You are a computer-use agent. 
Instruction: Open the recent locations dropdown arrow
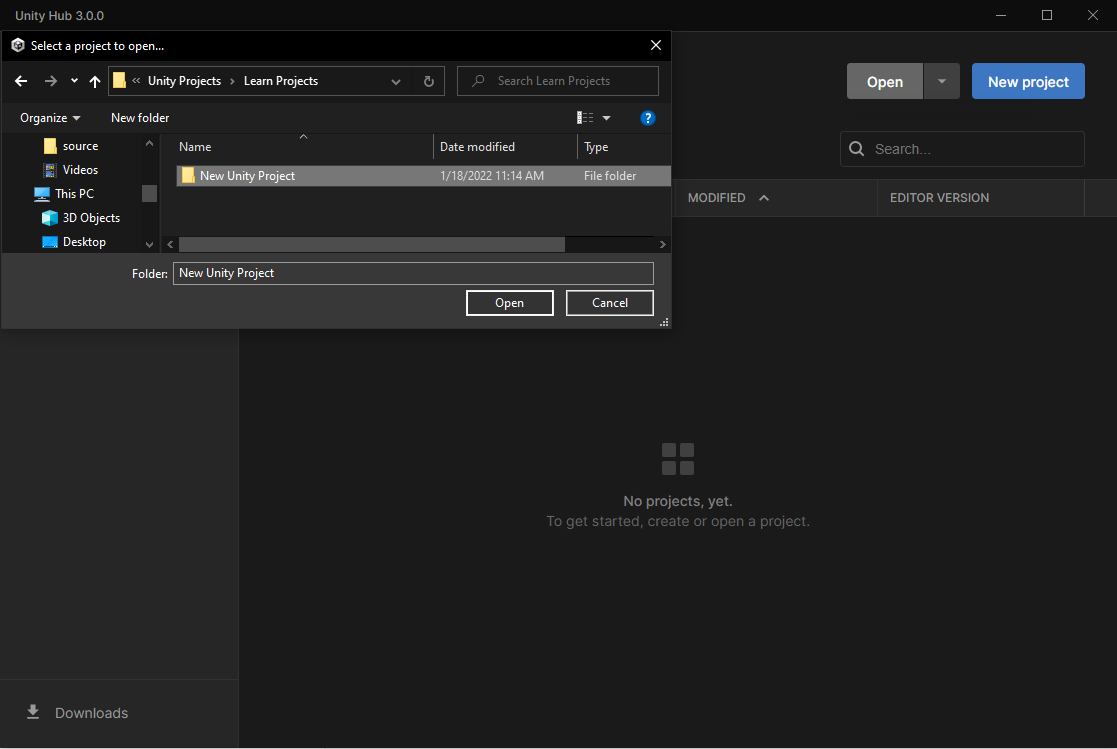pos(74,81)
